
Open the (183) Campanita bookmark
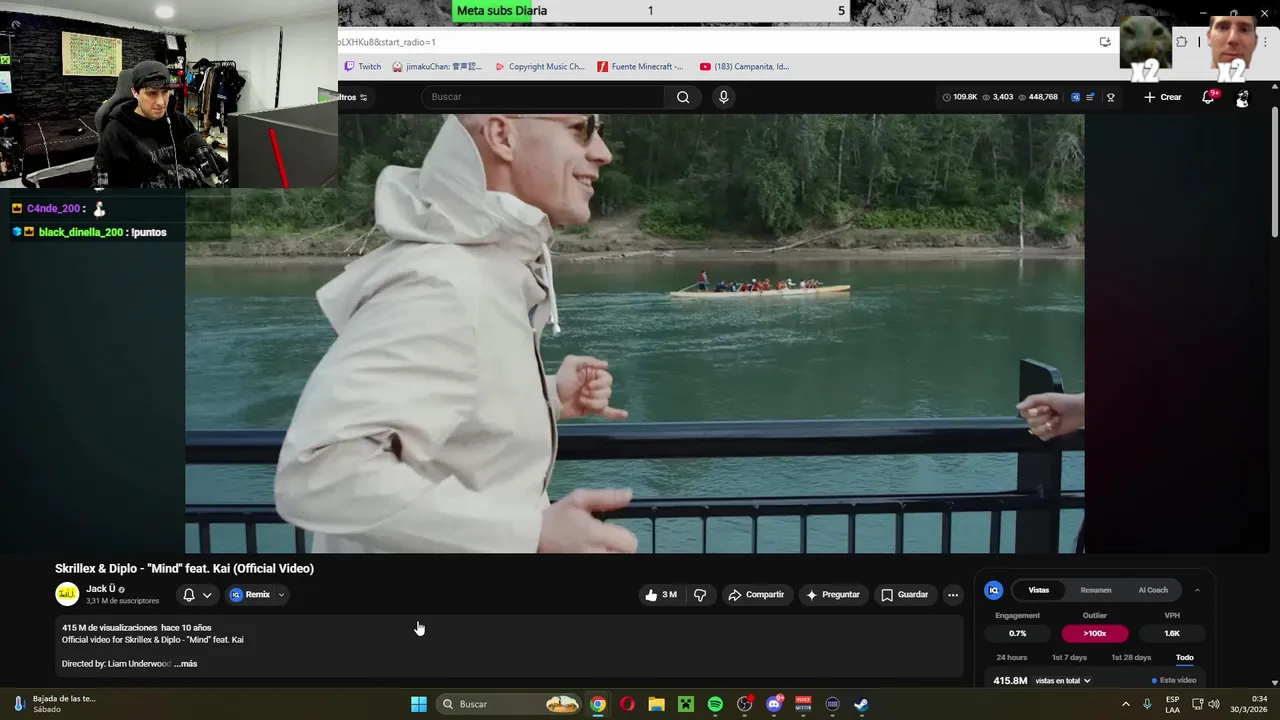pos(744,67)
